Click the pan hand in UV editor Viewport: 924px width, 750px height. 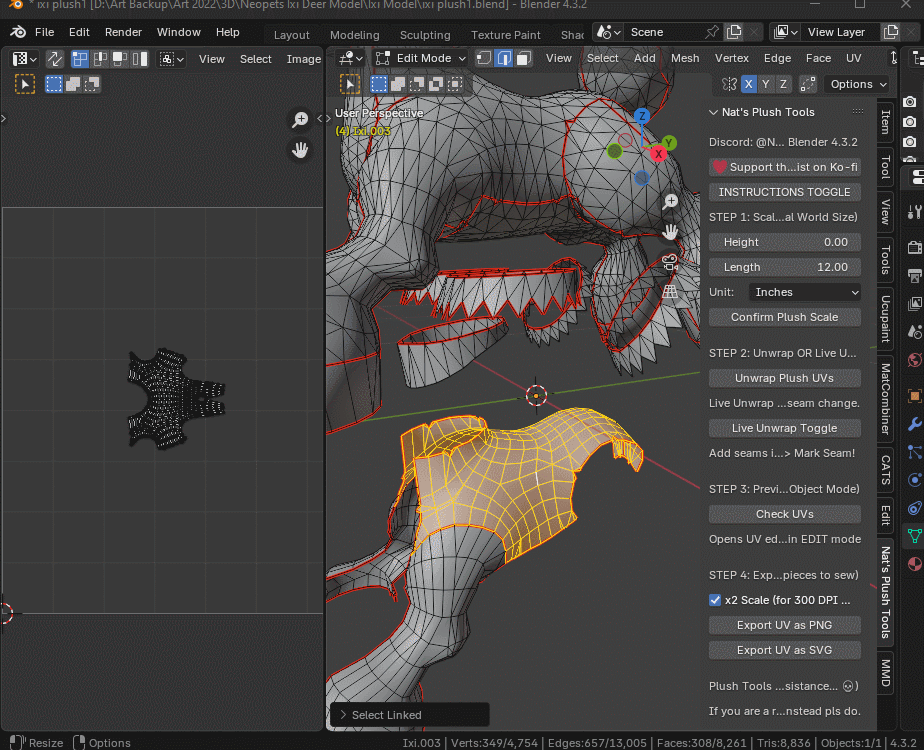tap(301, 150)
